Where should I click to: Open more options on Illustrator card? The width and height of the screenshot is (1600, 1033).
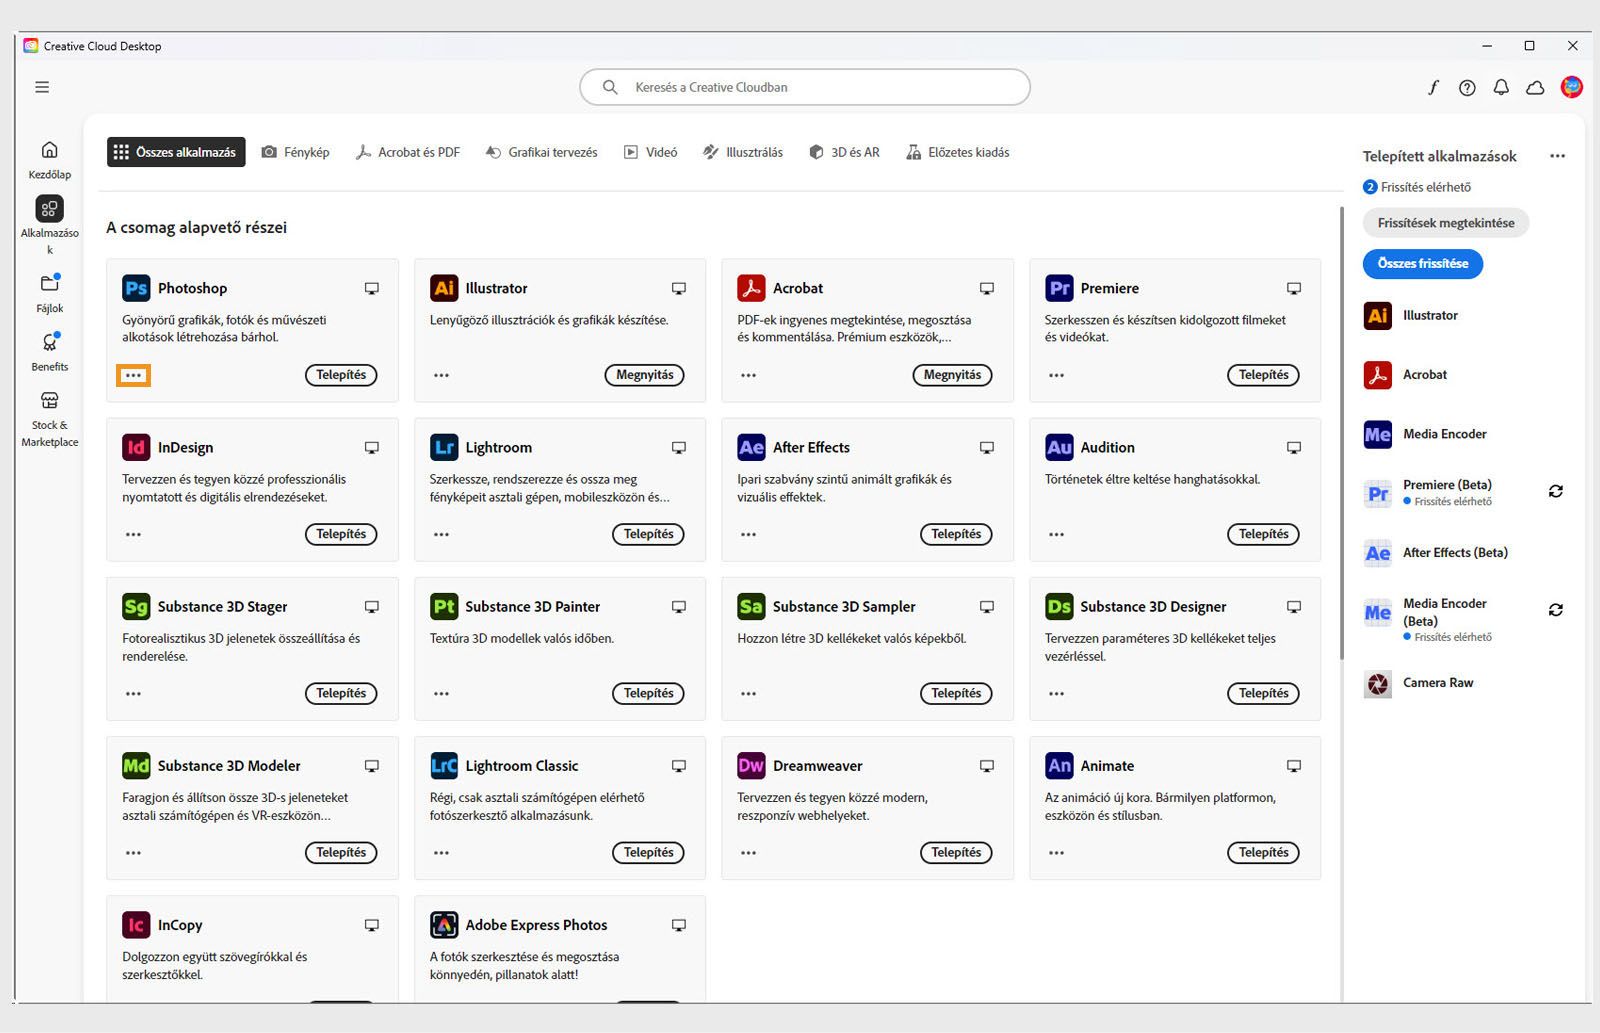tap(441, 376)
